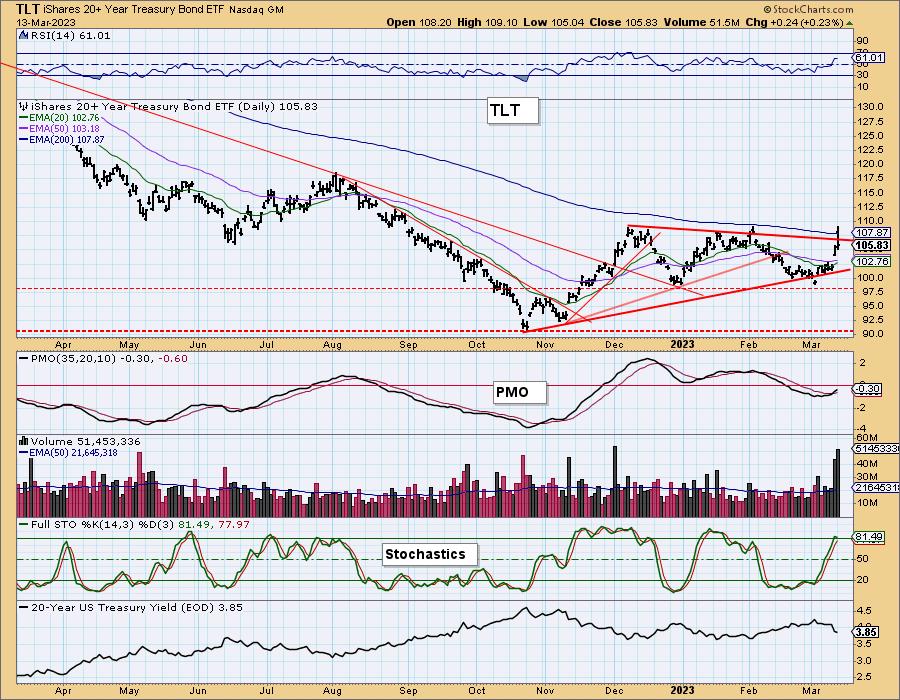This screenshot has height=700, width=900.
Task: Select the EMA(20) 102.76 legend entry
Action: click(x=60, y=118)
